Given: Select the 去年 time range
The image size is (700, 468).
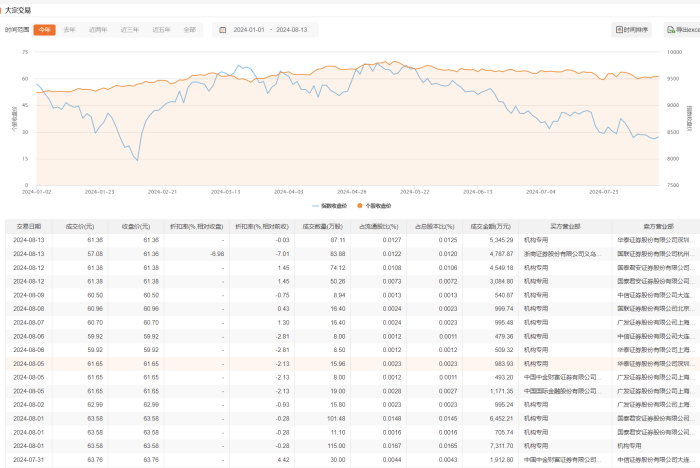Looking at the screenshot, I should coord(70,30).
